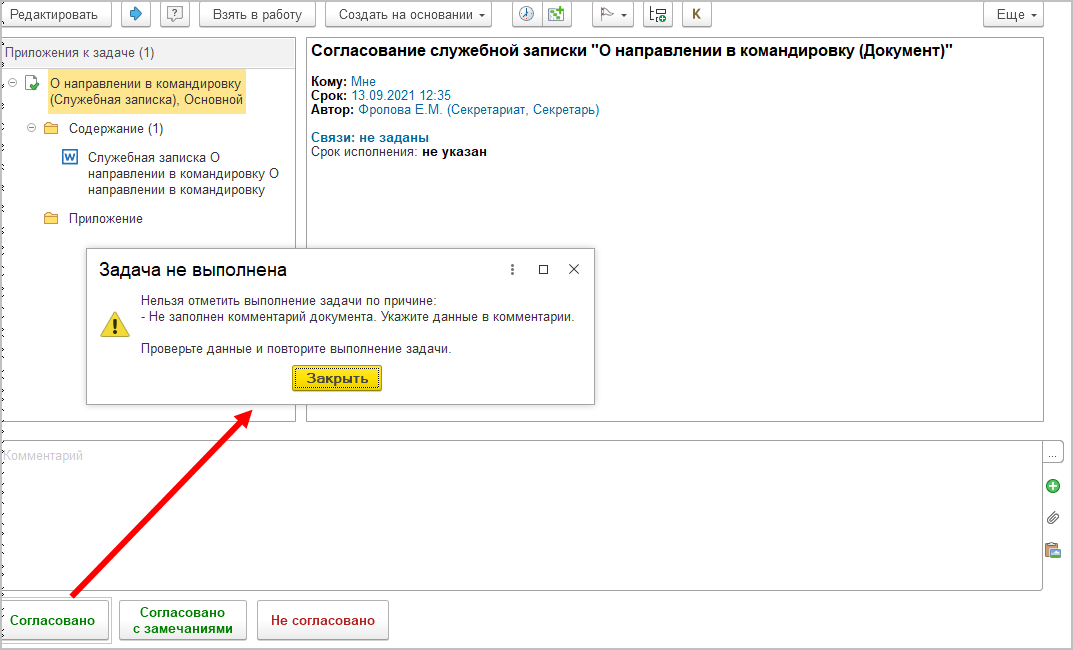Click inside the "Комментарий" text field
Screen dimensions: 1073x650
(x=520, y=515)
